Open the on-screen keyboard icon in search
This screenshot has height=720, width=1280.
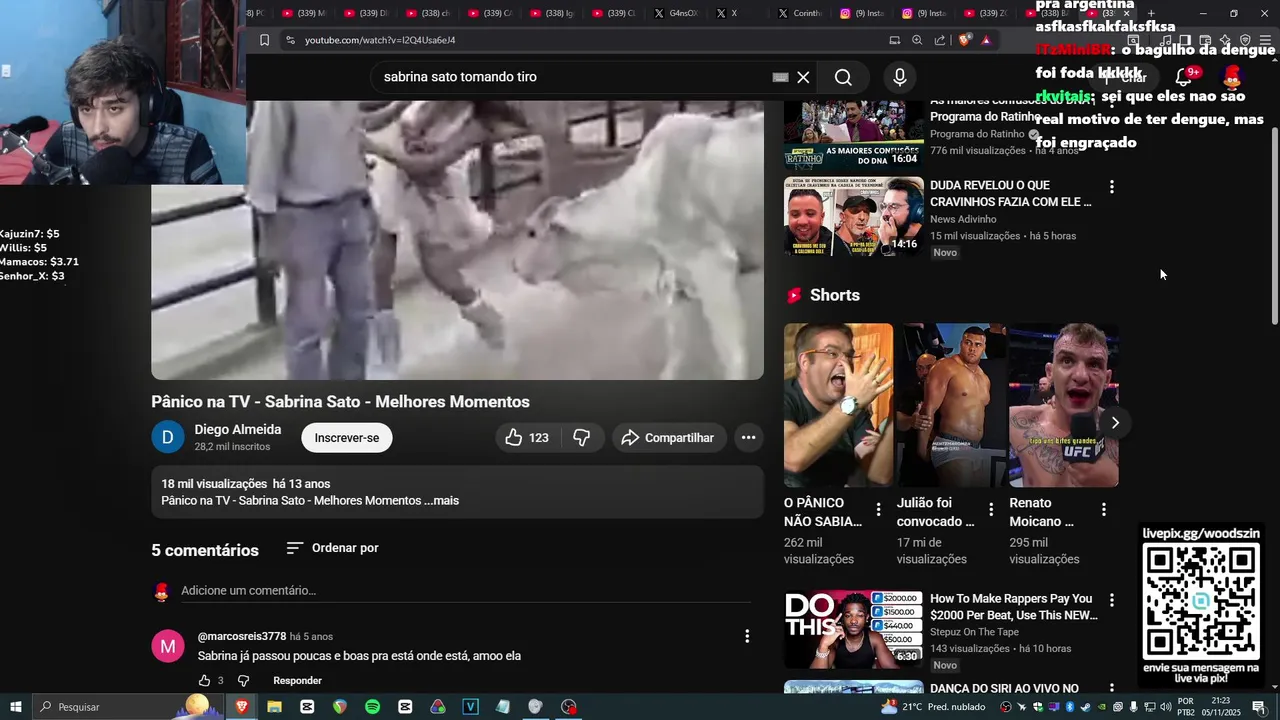[x=781, y=77]
